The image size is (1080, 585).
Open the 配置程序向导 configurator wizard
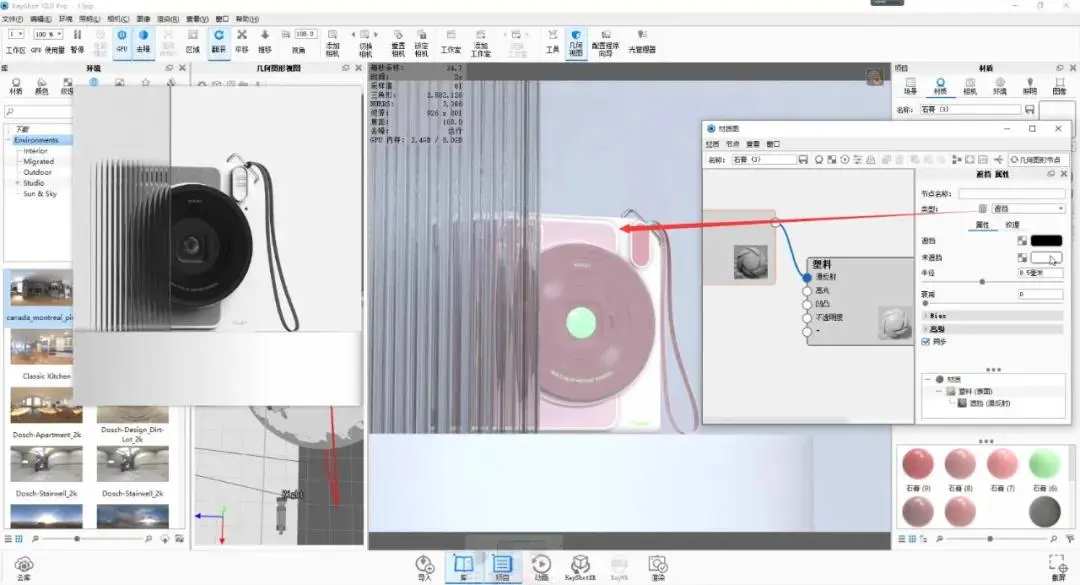[x=605, y=43]
